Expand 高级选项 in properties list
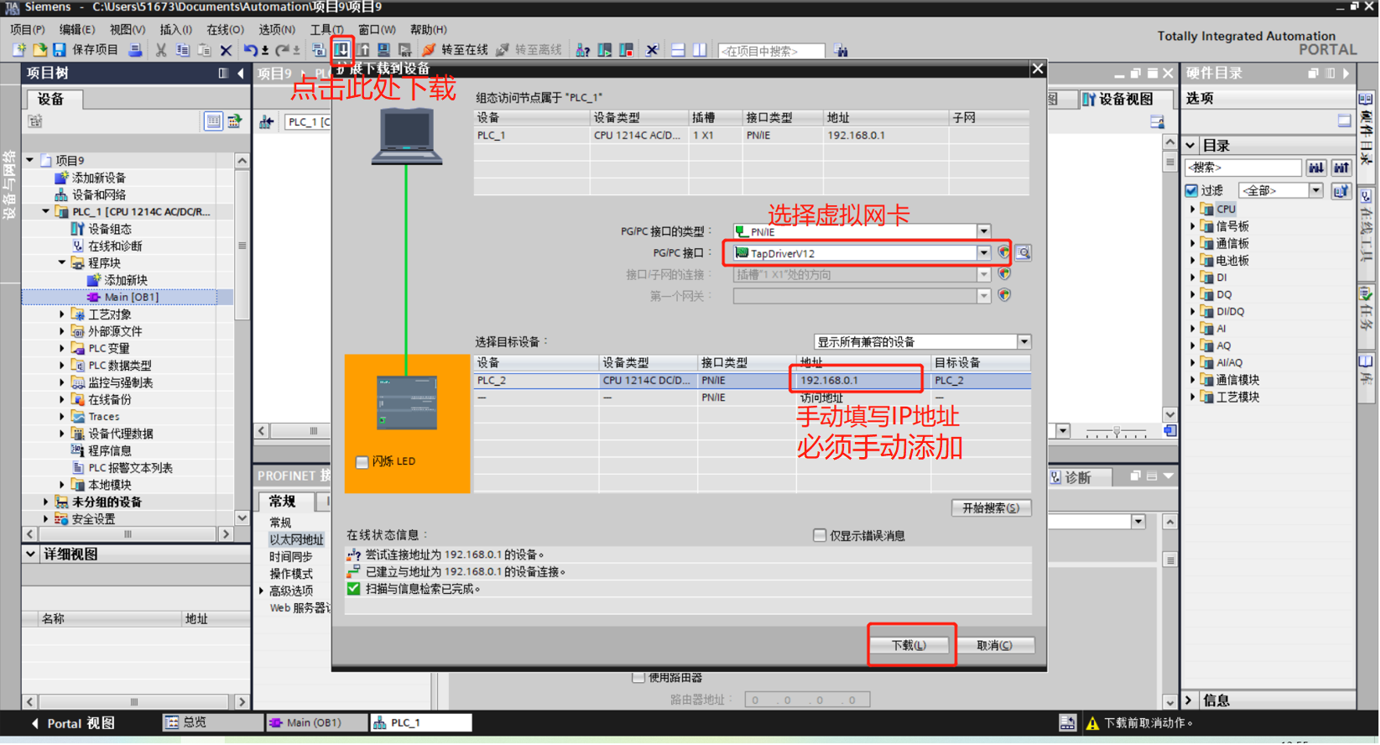Viewport: 1380px width, 745px height. coord(262,591)
